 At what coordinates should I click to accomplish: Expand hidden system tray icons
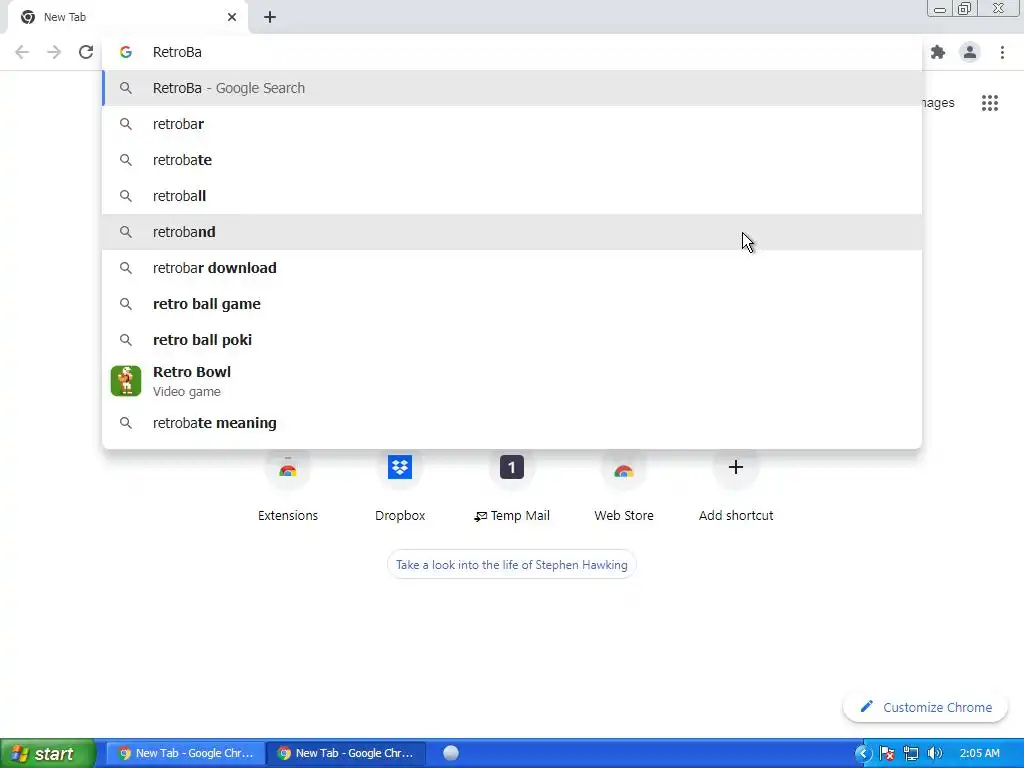(863, 754)
